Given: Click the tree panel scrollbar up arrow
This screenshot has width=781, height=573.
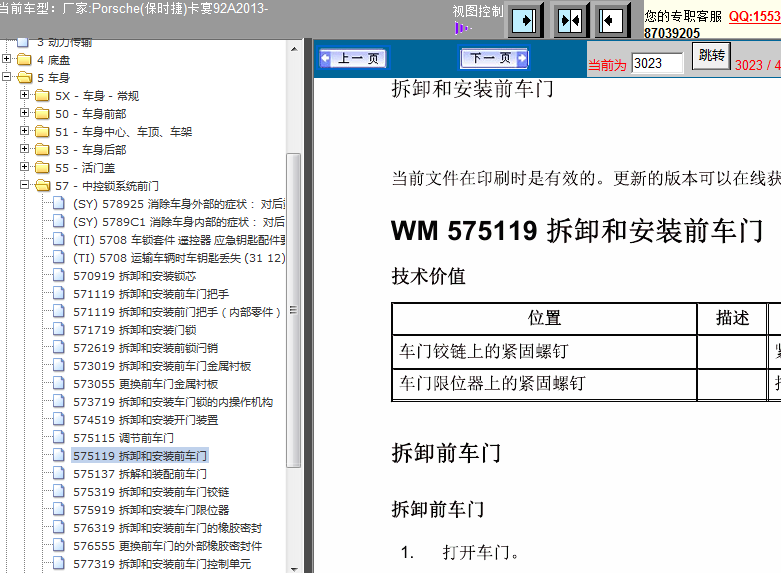Looking at the screenshot, I should [294, 49].
